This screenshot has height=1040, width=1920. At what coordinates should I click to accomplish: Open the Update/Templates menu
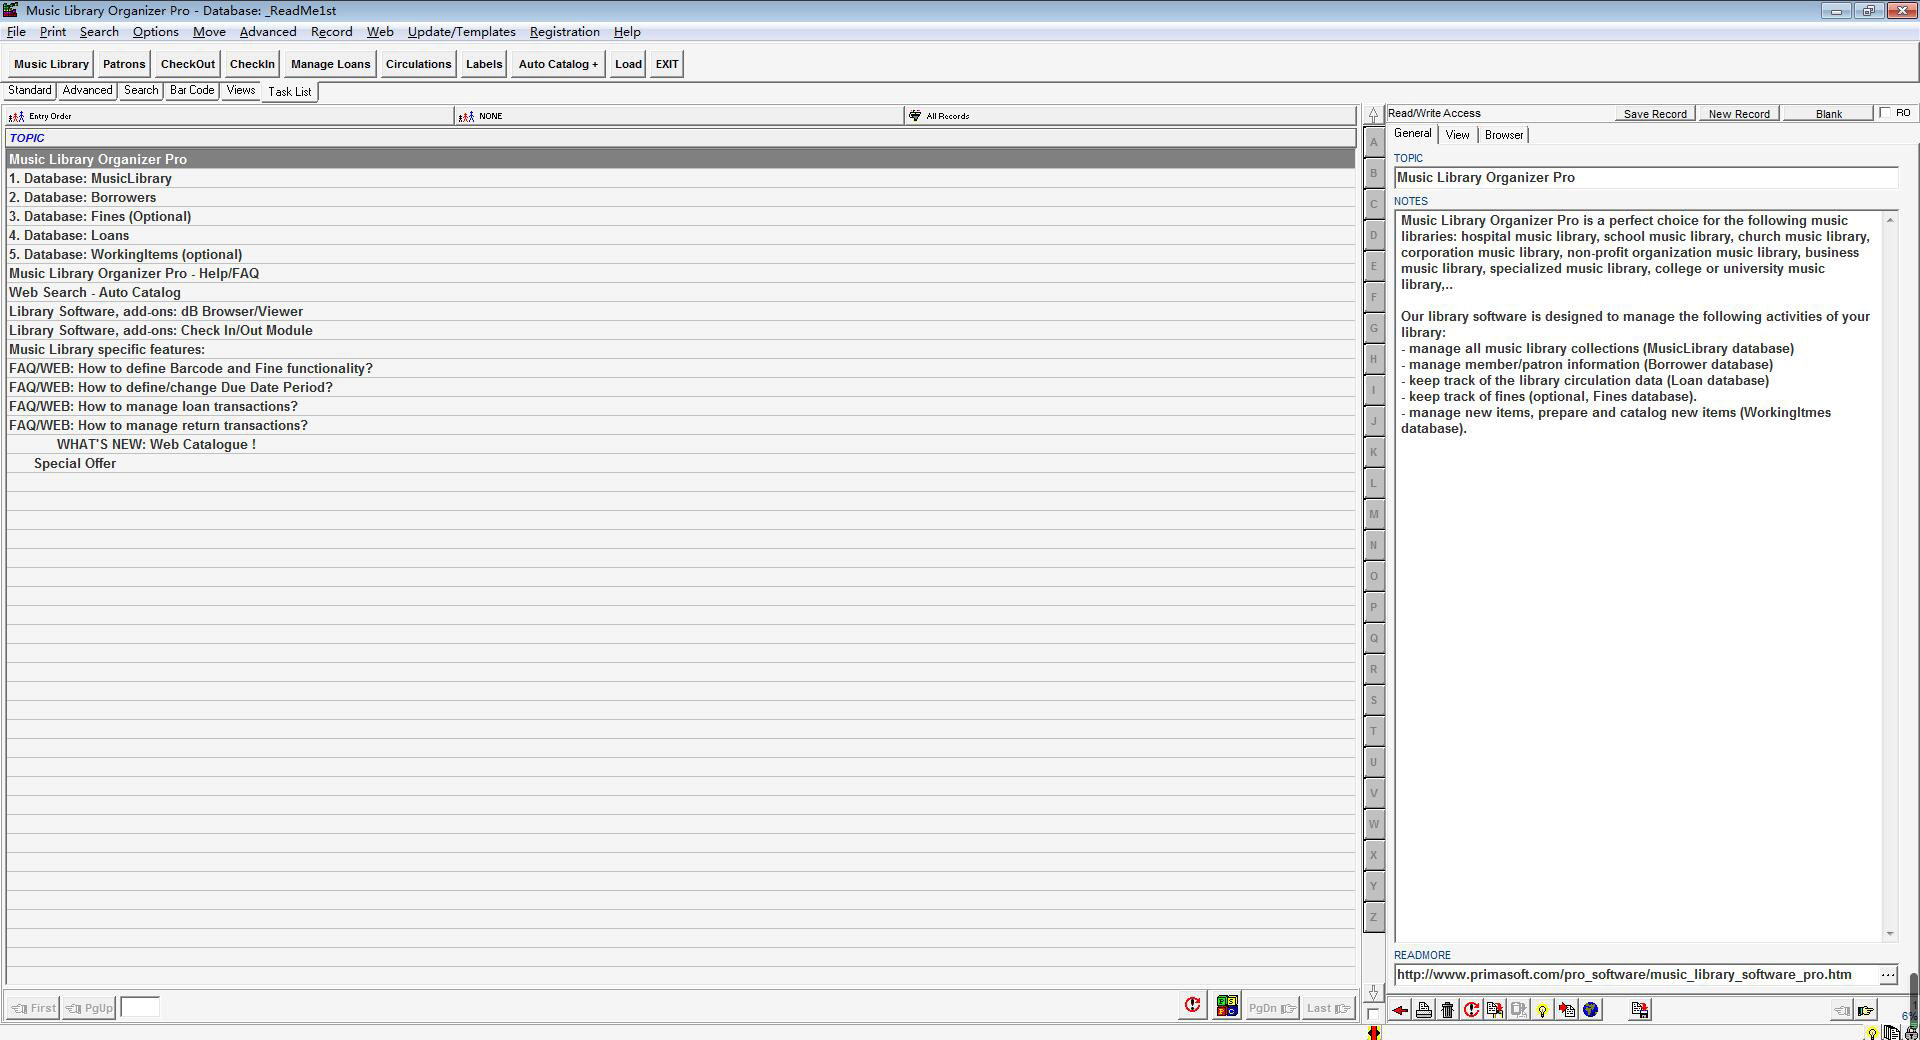[x=461, y=32]
